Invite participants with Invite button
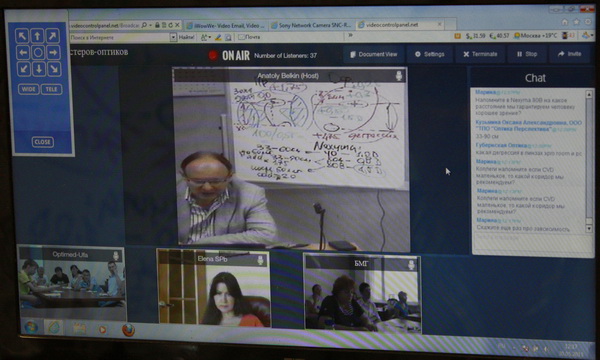 (x=570, y=54)
